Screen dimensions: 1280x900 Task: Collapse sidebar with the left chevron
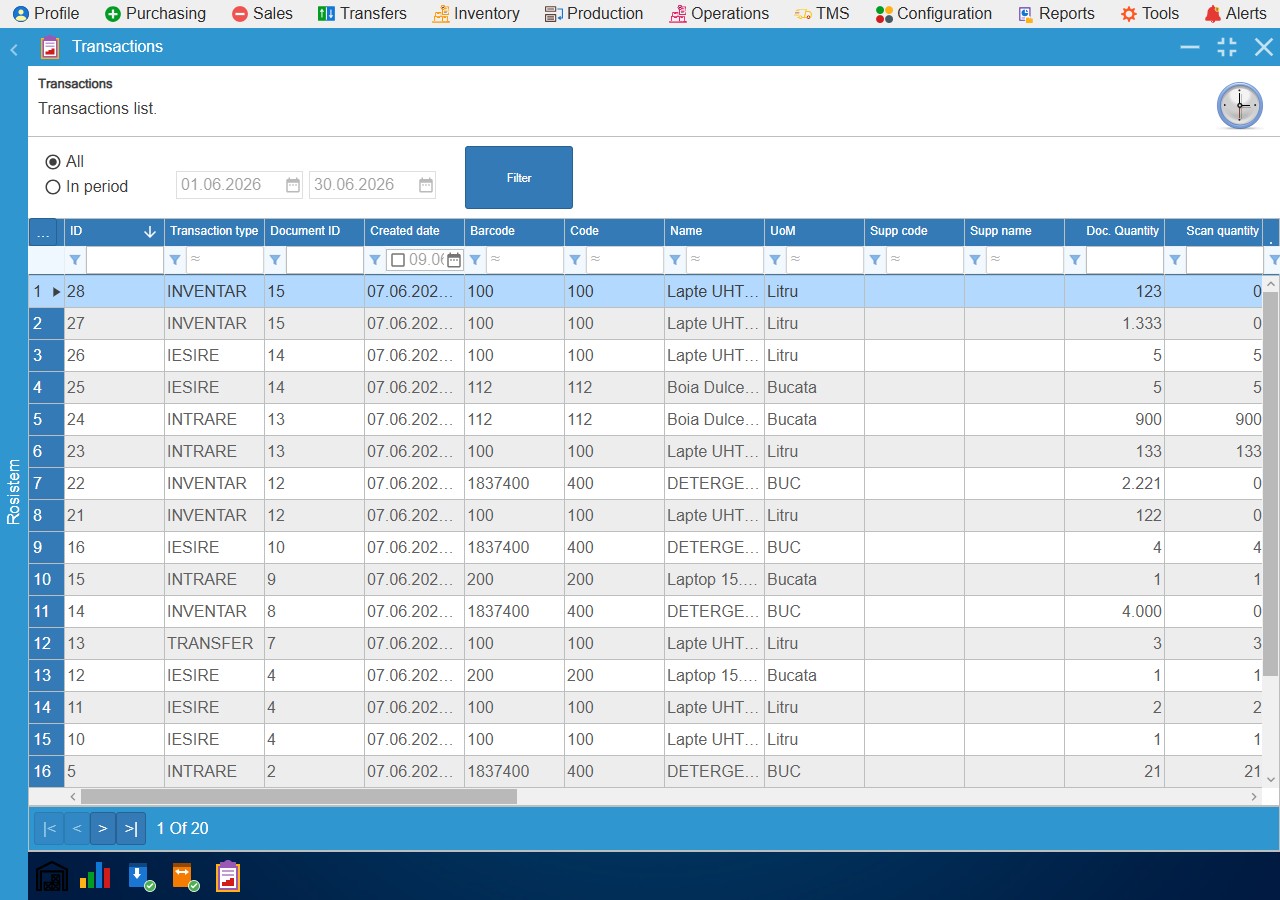click(x=14, y=49)
